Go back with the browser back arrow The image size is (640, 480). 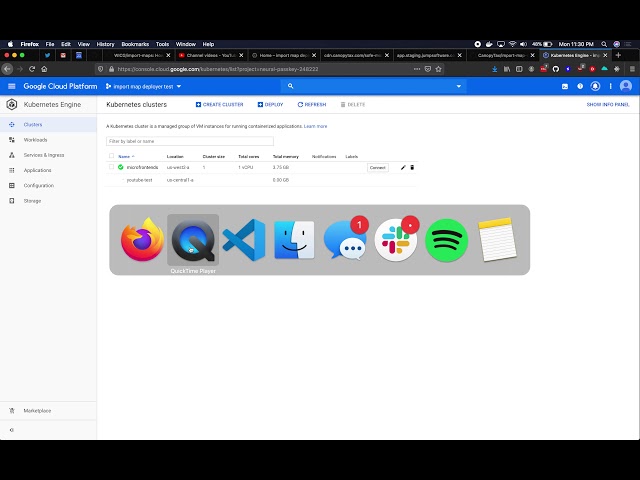tap(7, 69)
